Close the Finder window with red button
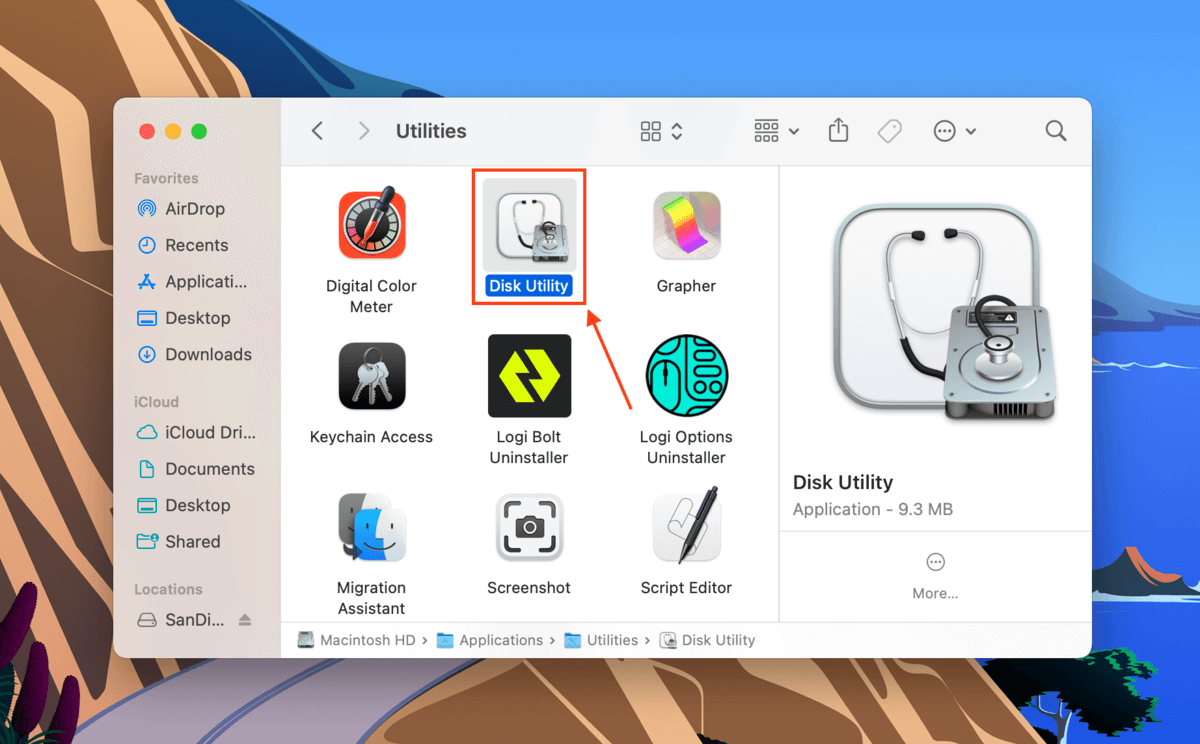This screenshot has height=744, width=1200. click(147, 131)
